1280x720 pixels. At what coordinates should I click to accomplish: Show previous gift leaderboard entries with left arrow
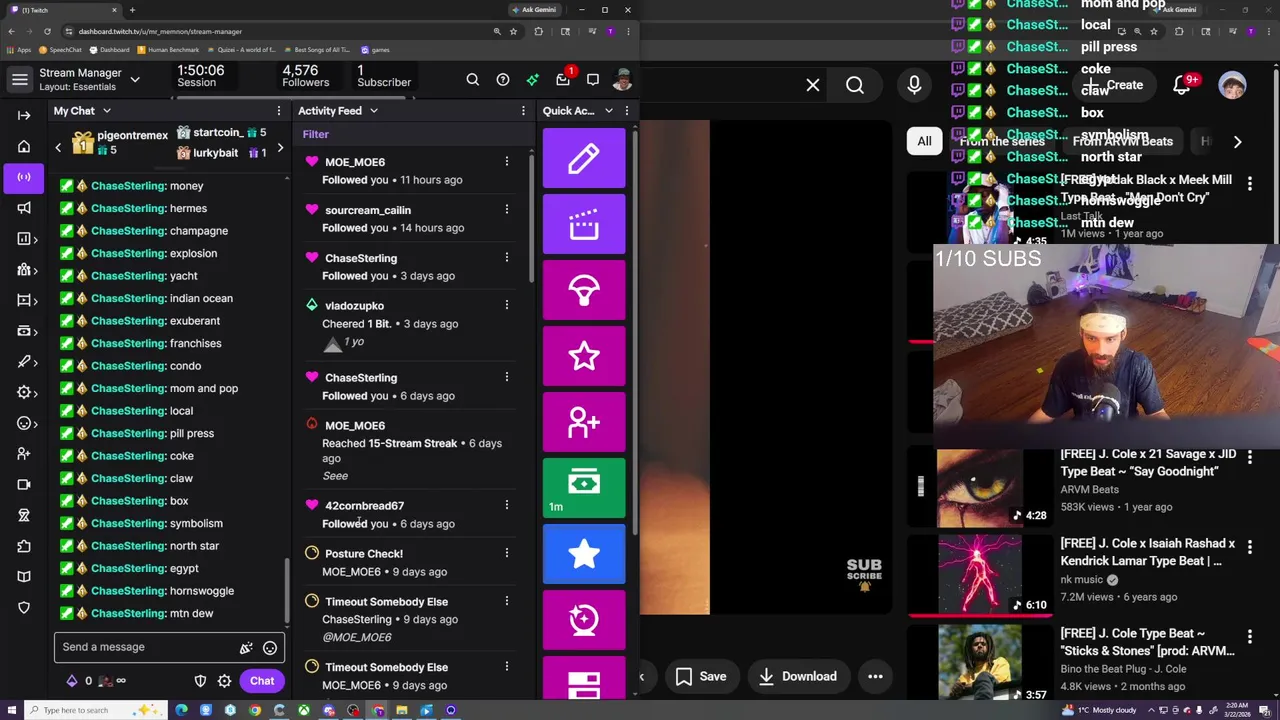(58, 148)
